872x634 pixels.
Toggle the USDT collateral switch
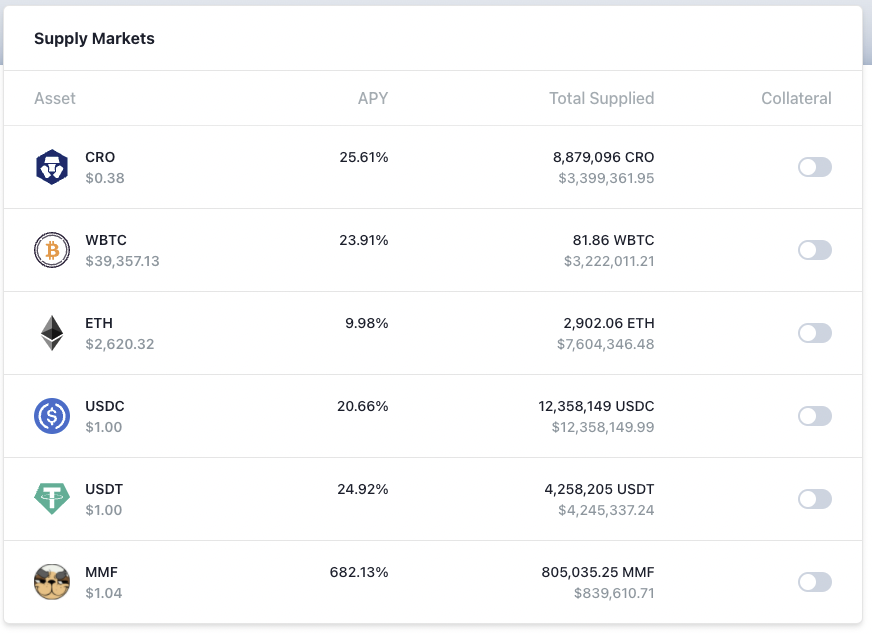814,499
